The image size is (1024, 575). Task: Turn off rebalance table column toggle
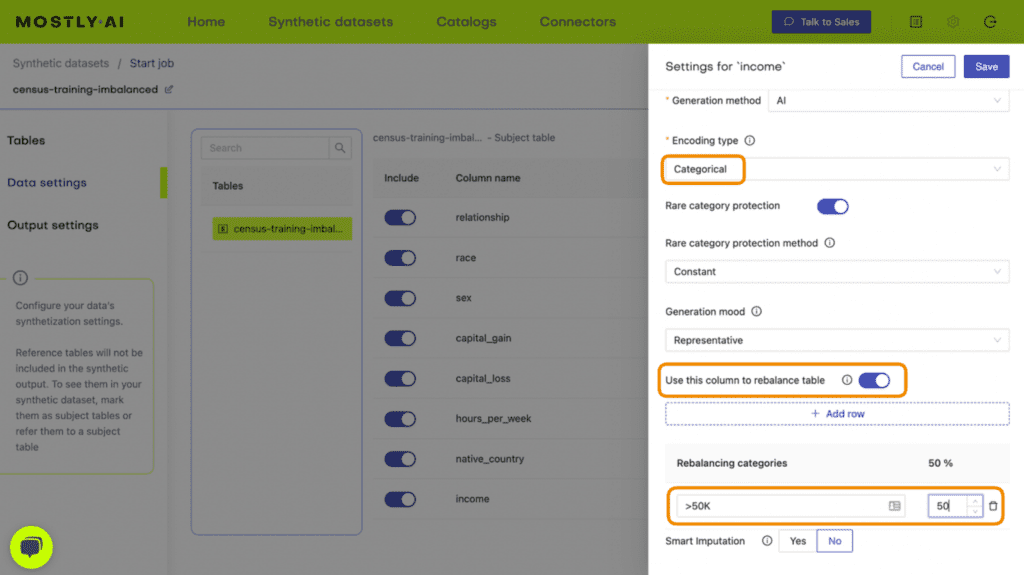[873, 380]
